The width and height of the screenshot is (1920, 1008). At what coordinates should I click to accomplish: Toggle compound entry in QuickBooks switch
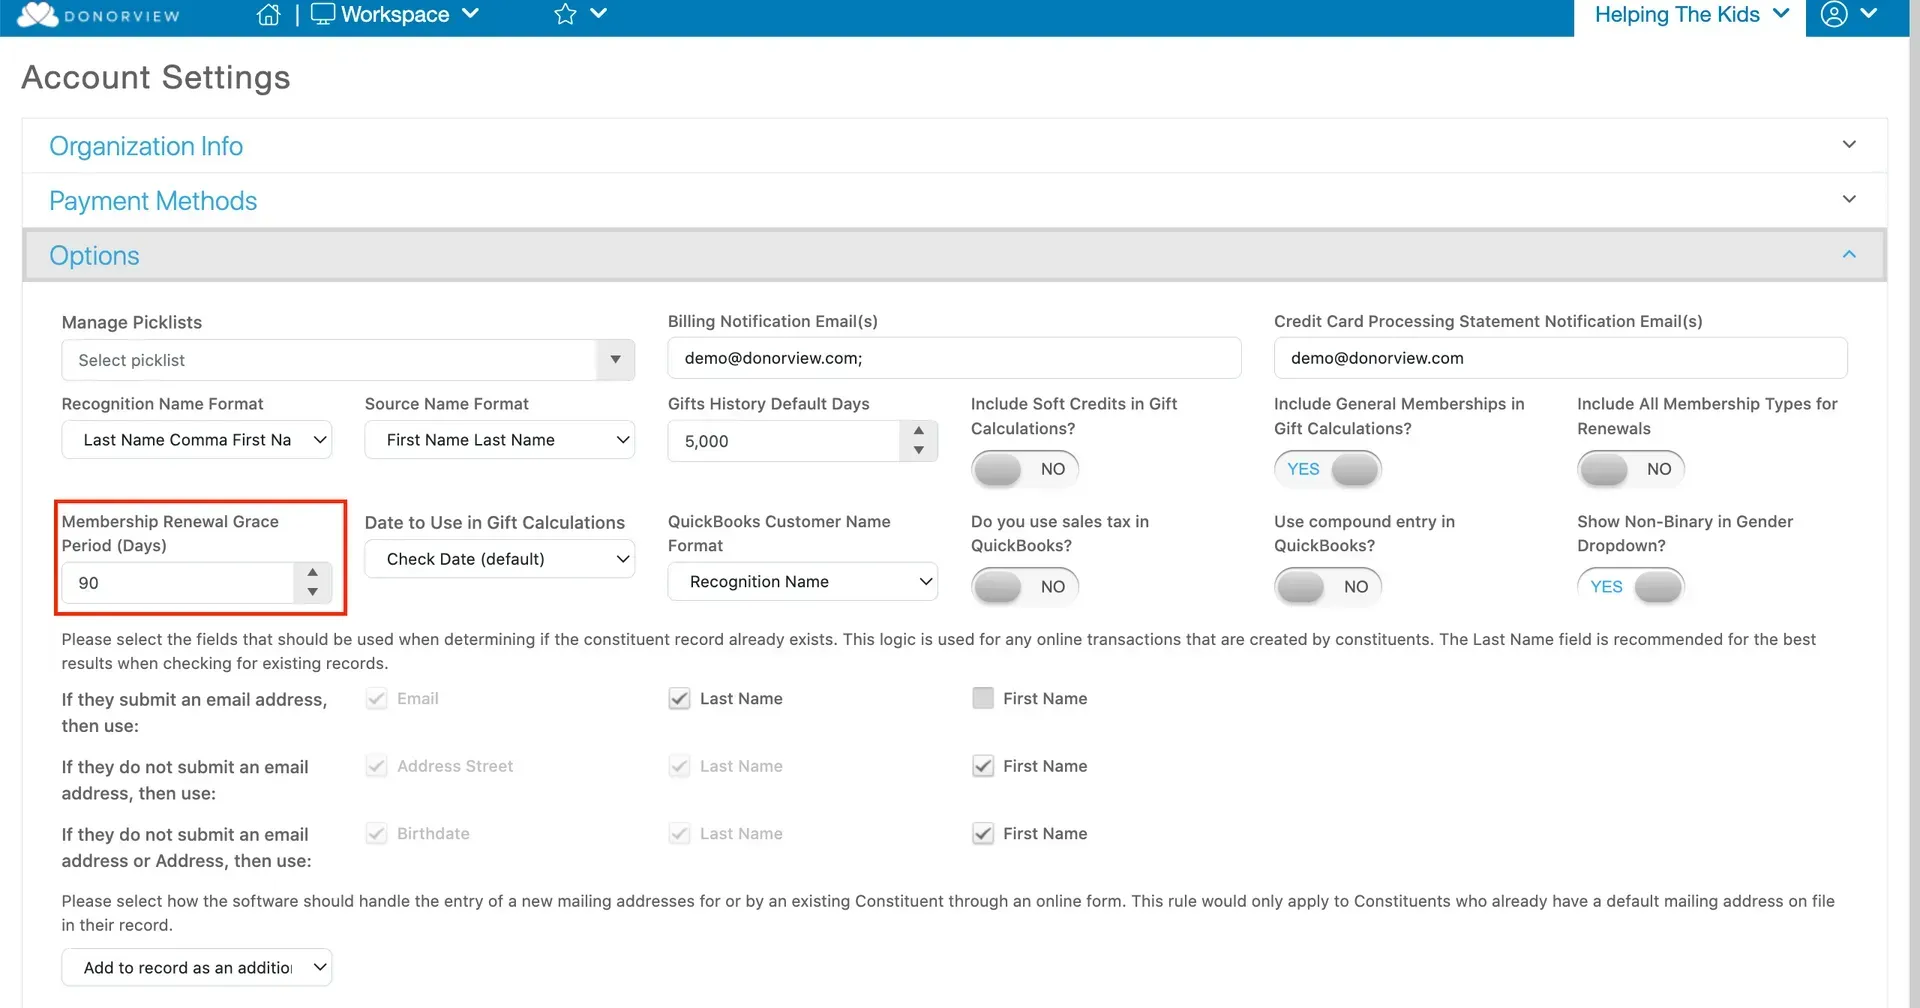1328,587
